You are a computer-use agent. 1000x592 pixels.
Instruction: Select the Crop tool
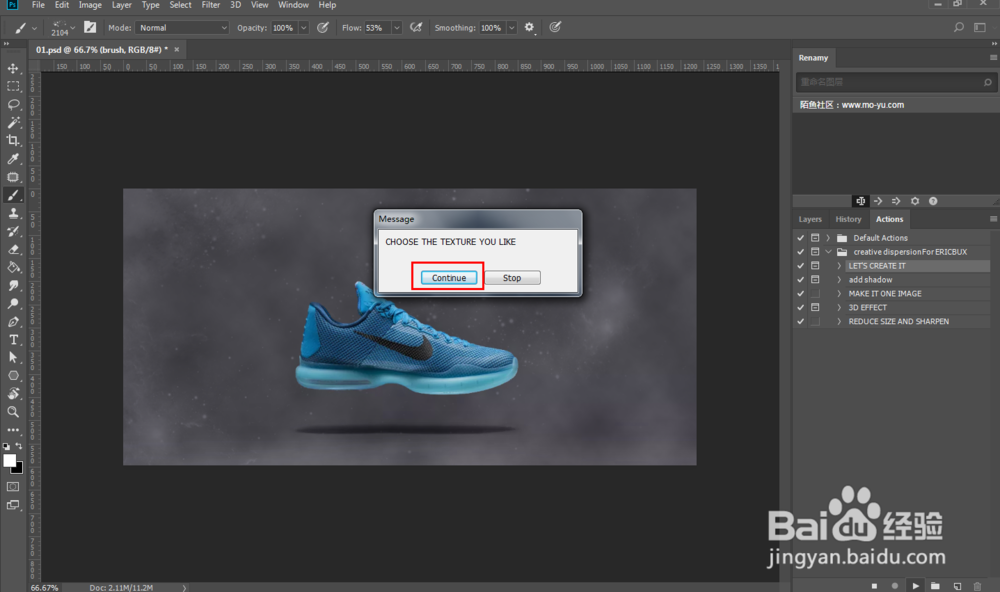point(13,140)
